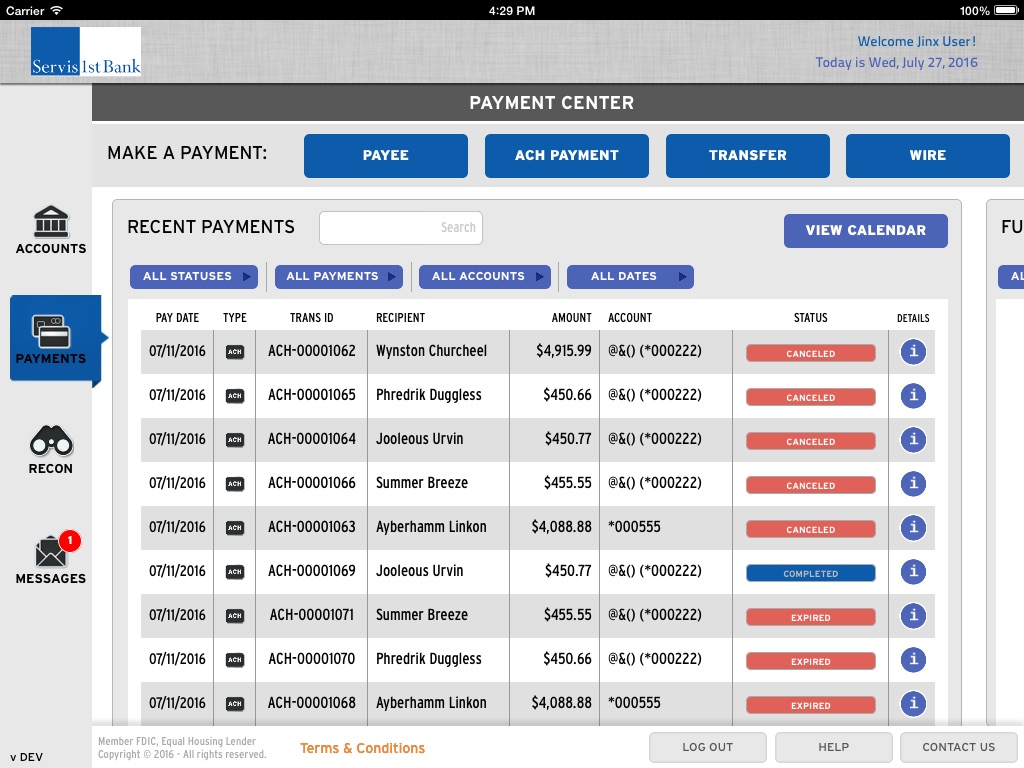
Task: Open Terms & Conditions link
Action: point(362,748)
